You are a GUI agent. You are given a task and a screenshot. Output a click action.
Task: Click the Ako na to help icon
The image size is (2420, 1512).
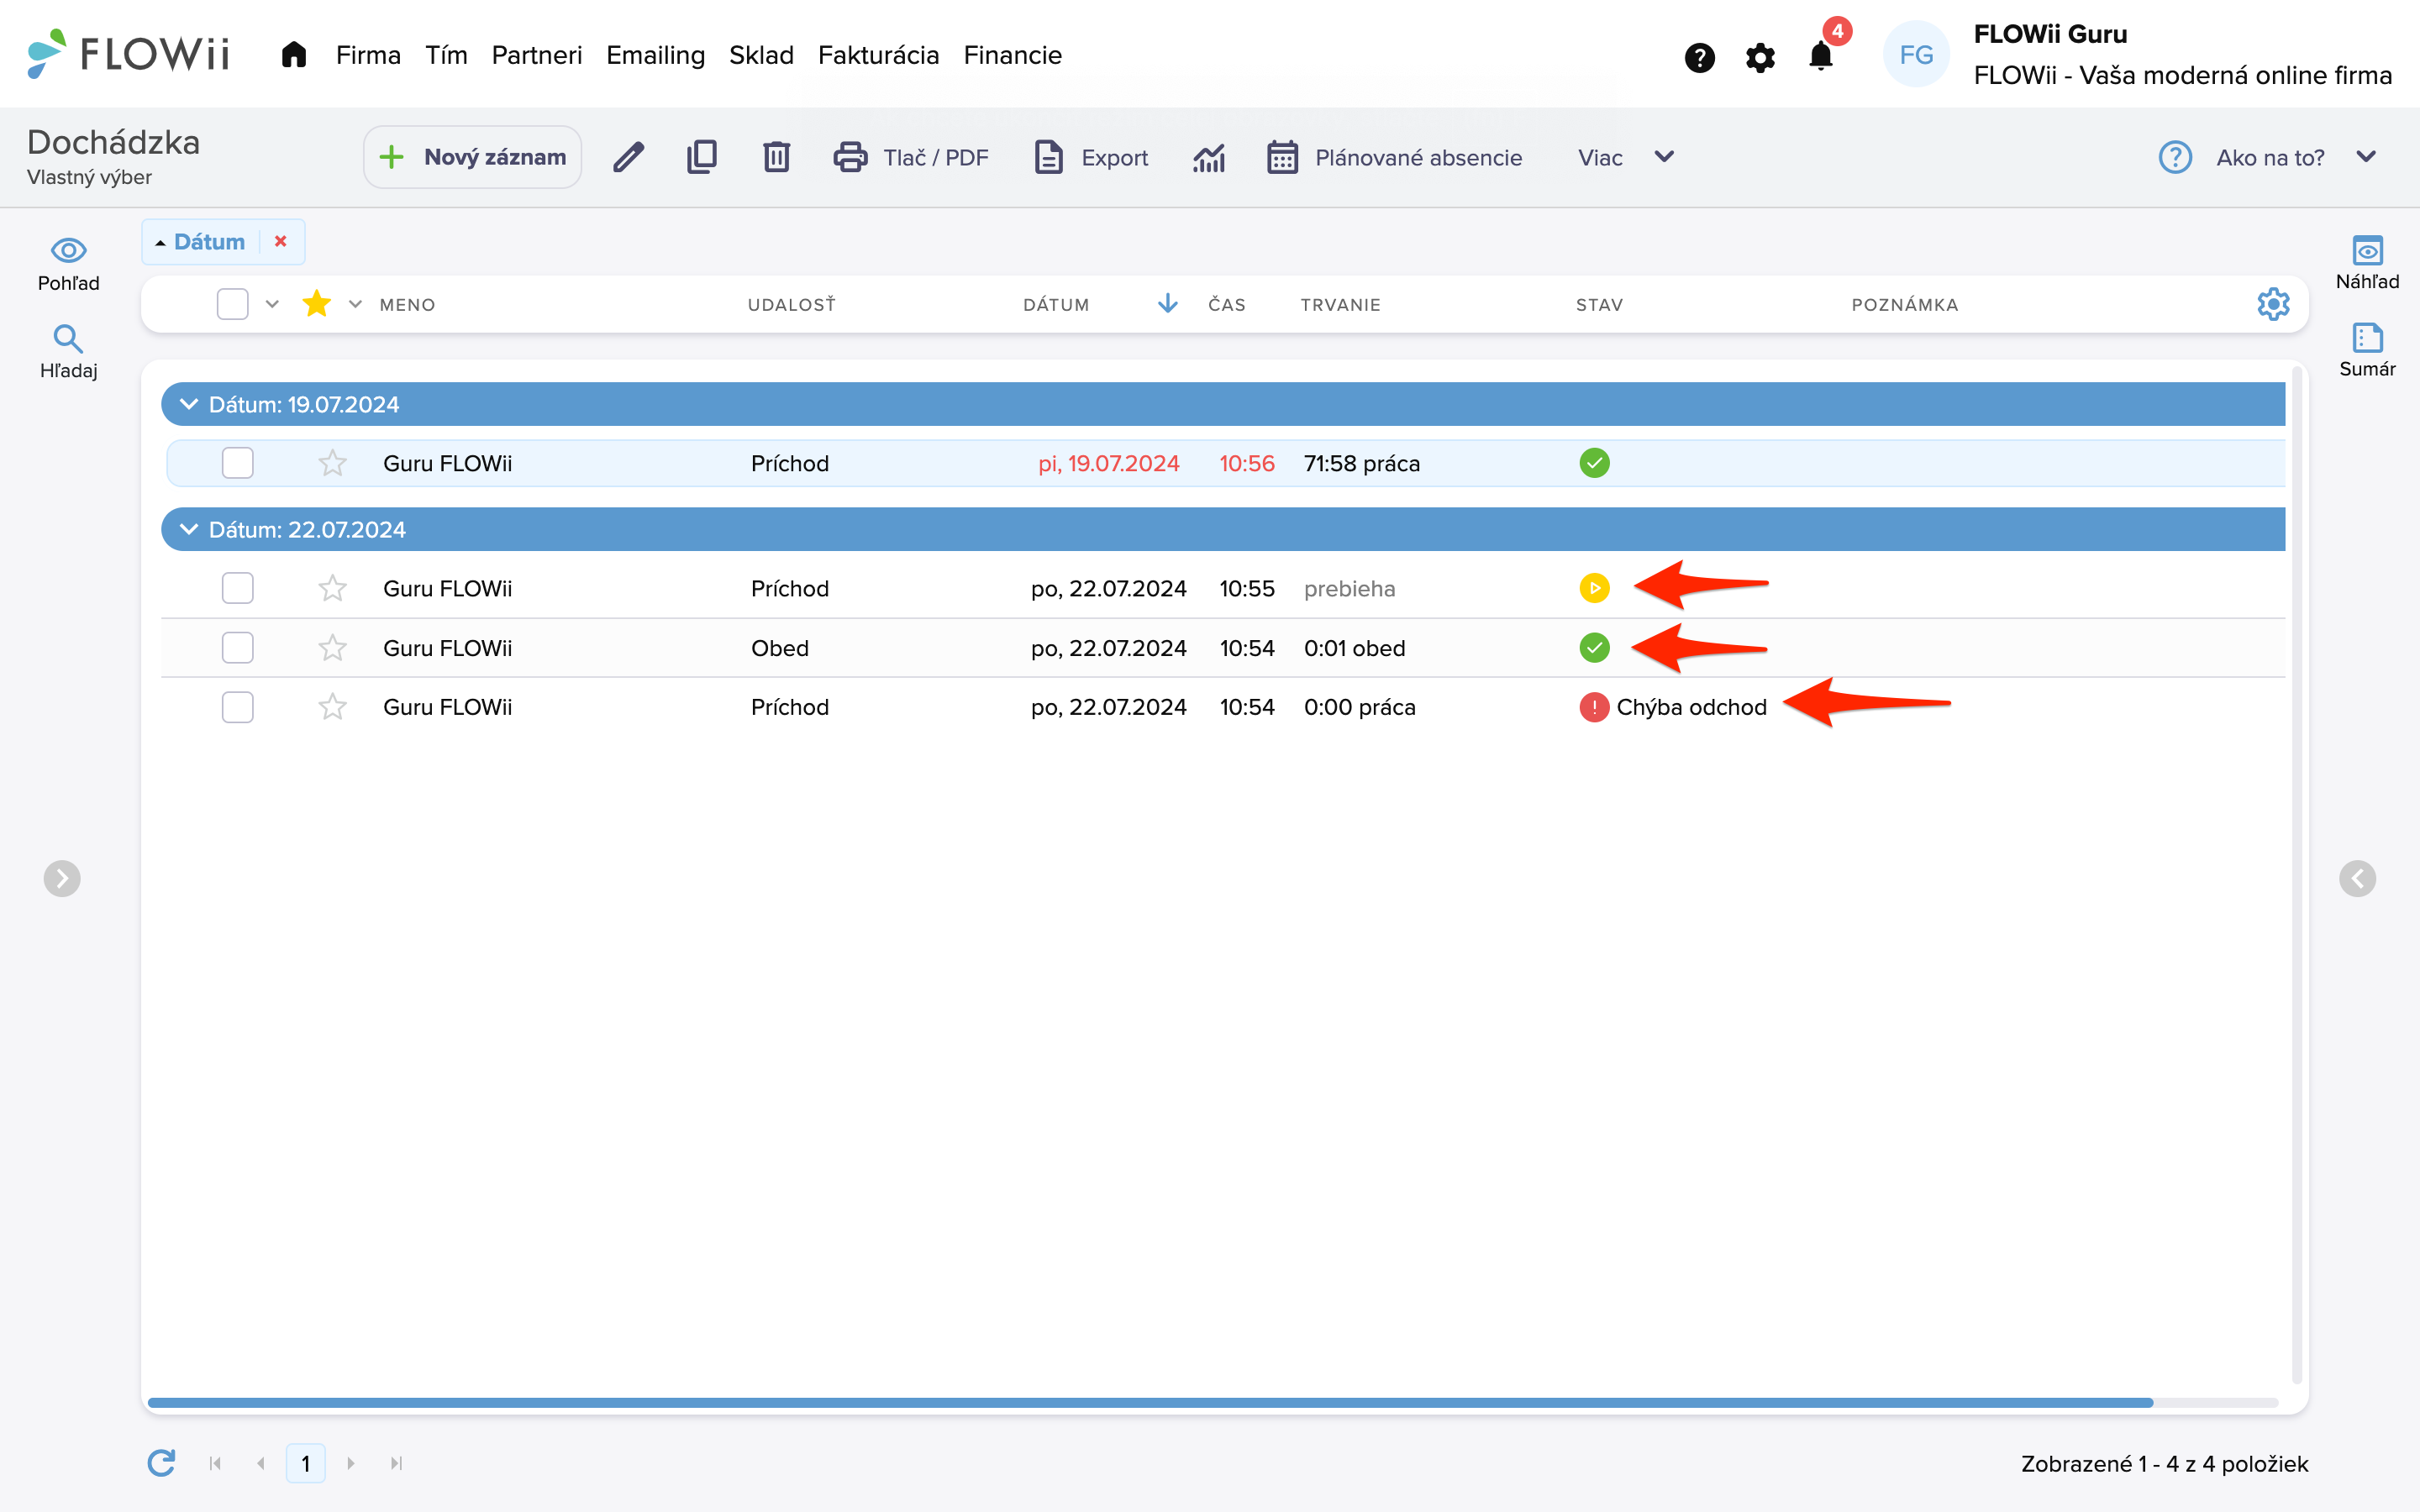click(x=2174, y=157)
